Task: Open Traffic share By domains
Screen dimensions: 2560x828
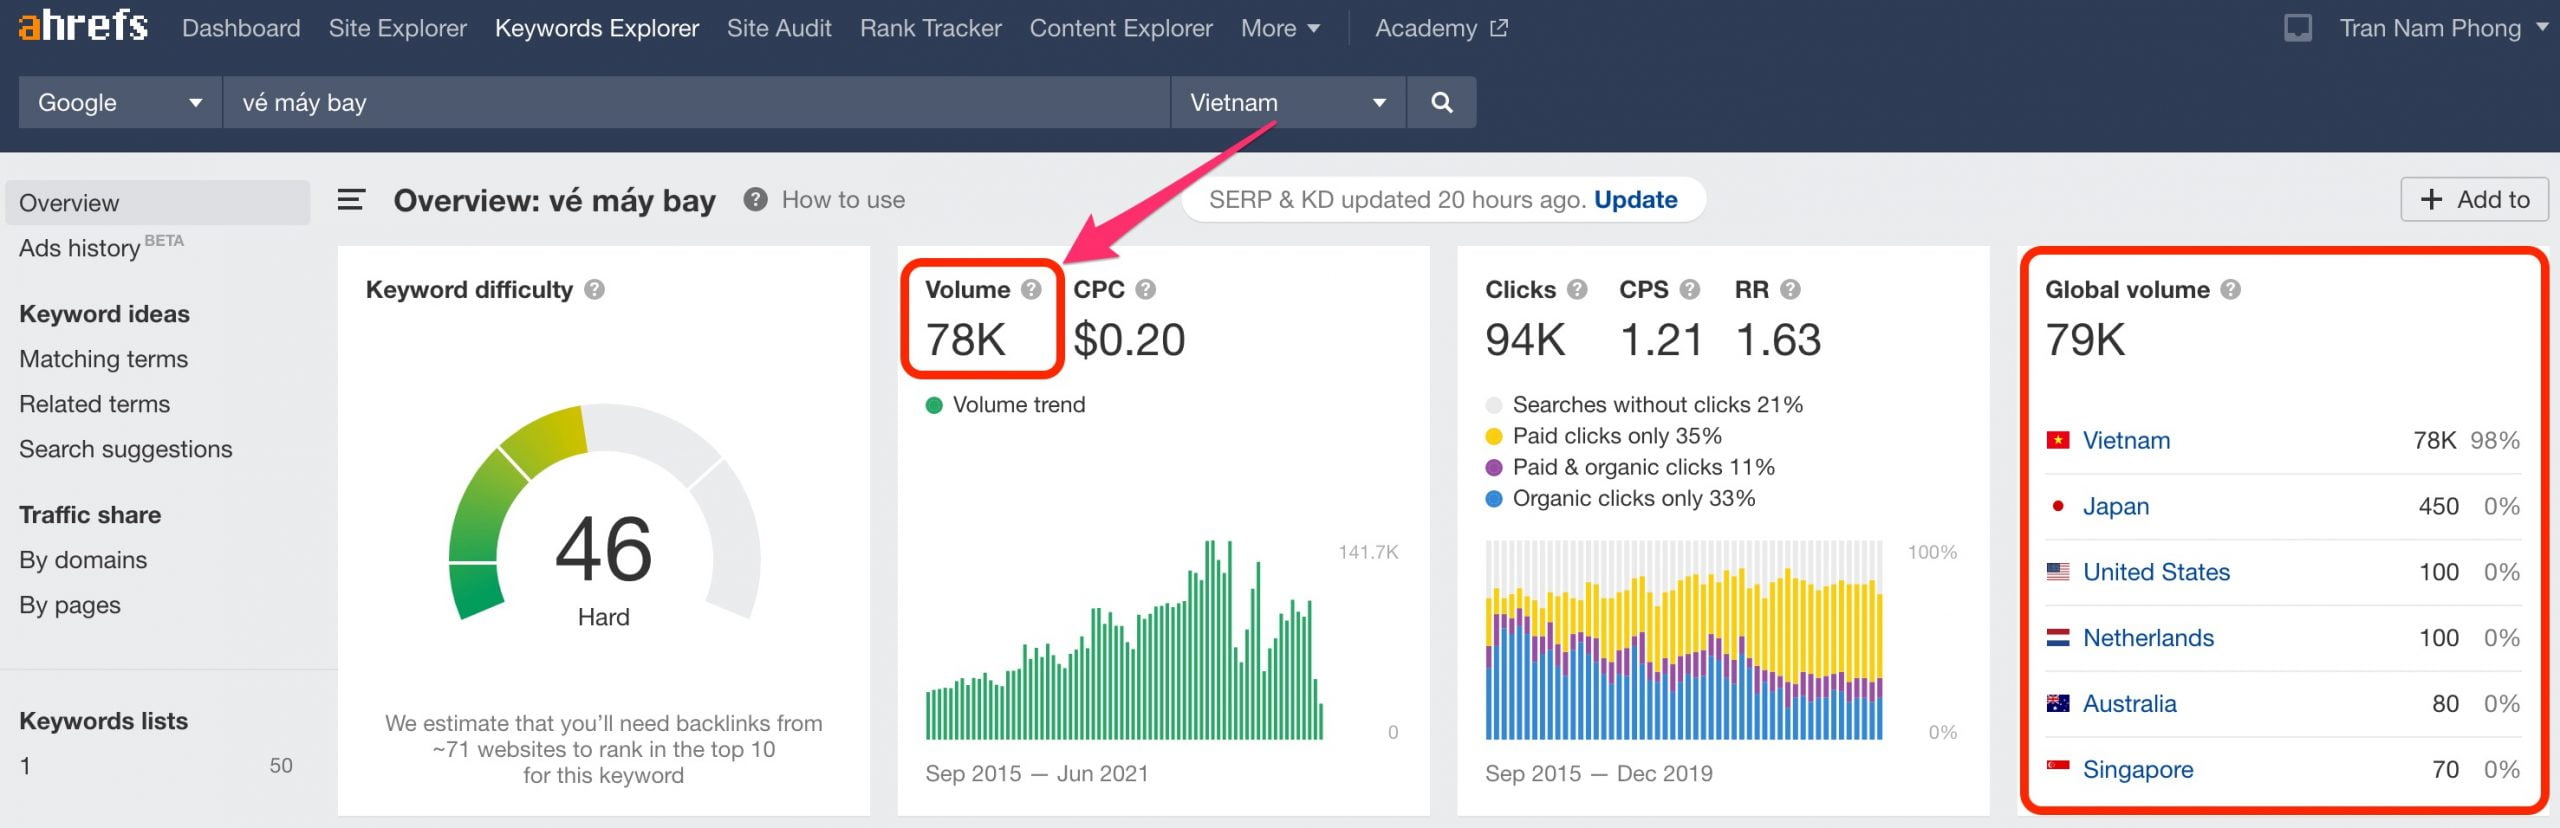Action: (83, 560)
